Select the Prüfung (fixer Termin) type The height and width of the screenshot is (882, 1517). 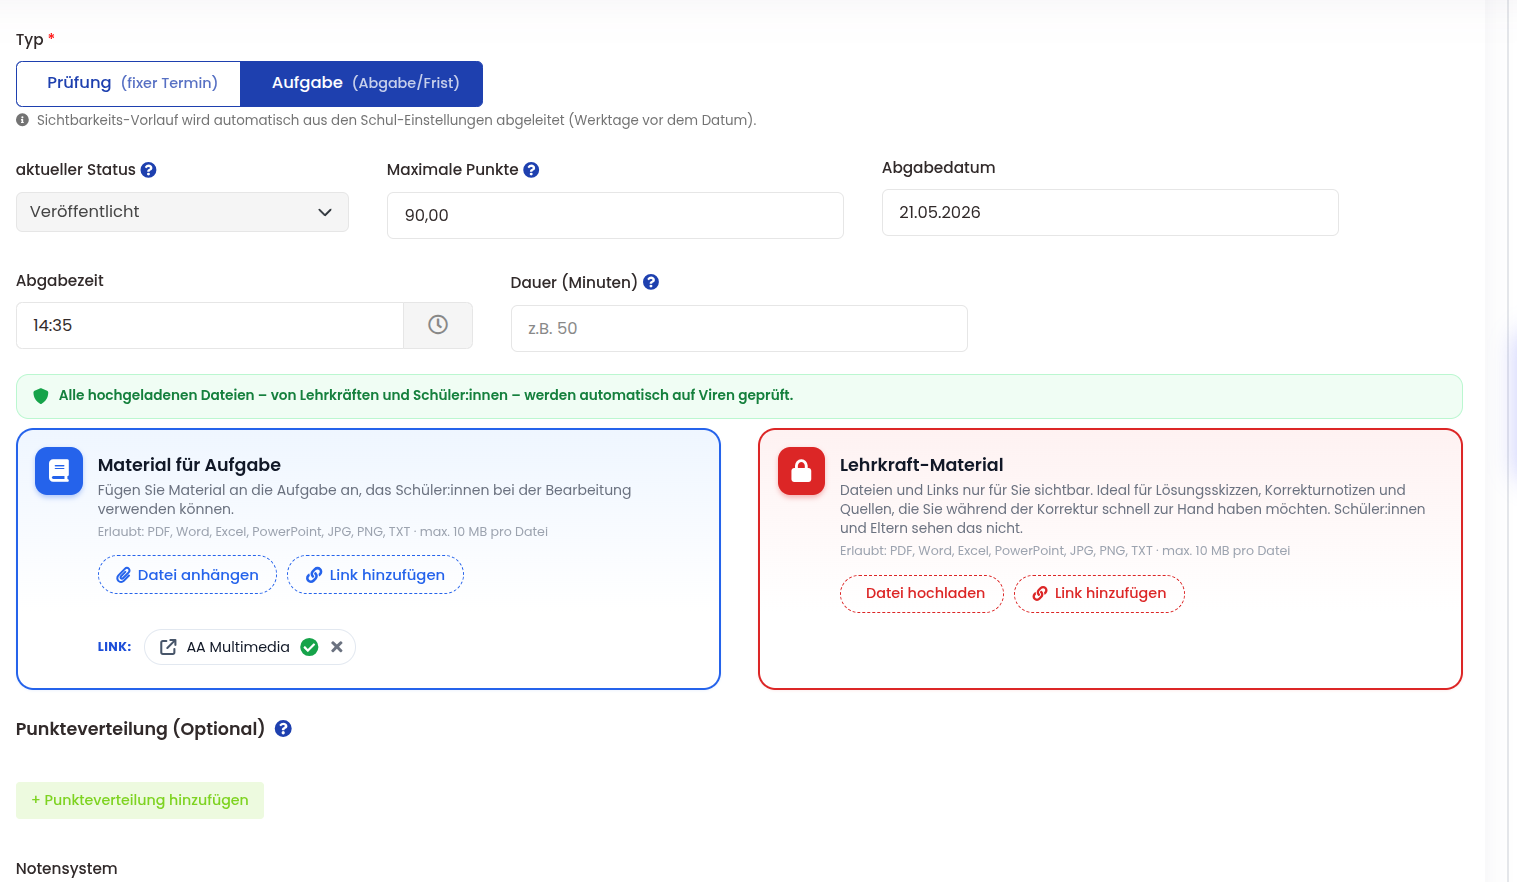point(129,83)
